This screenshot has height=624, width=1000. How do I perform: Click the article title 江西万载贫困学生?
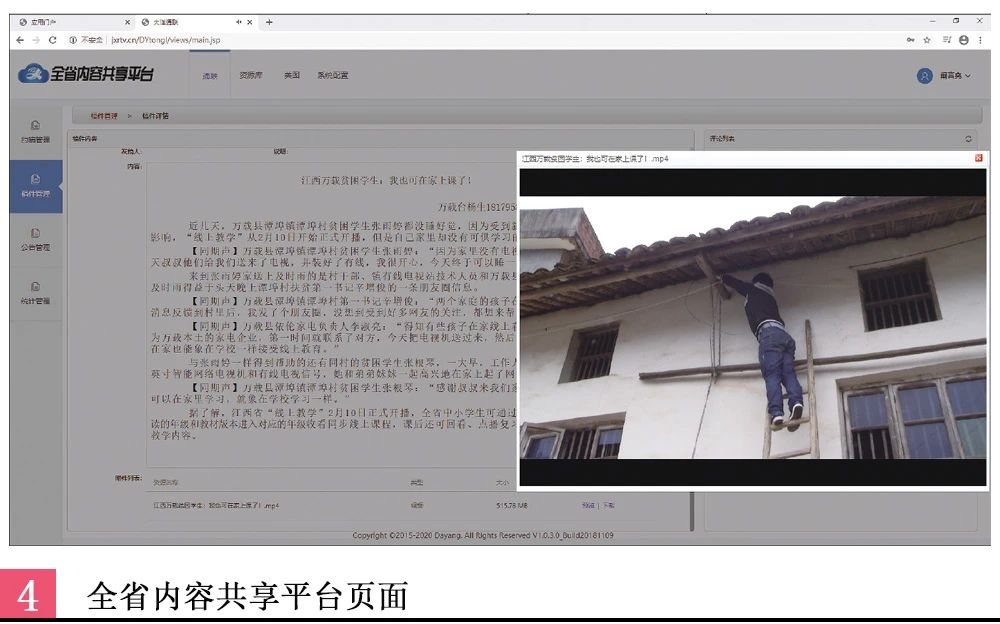(386, 181)
